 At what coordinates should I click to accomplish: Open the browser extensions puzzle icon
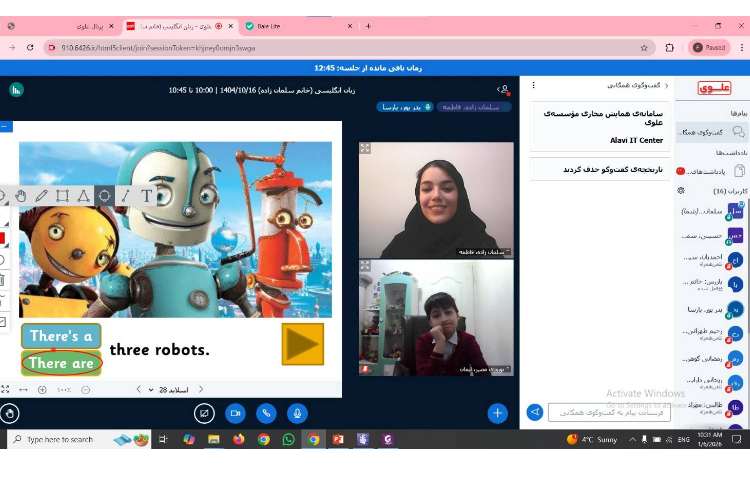tap(670, 47)
